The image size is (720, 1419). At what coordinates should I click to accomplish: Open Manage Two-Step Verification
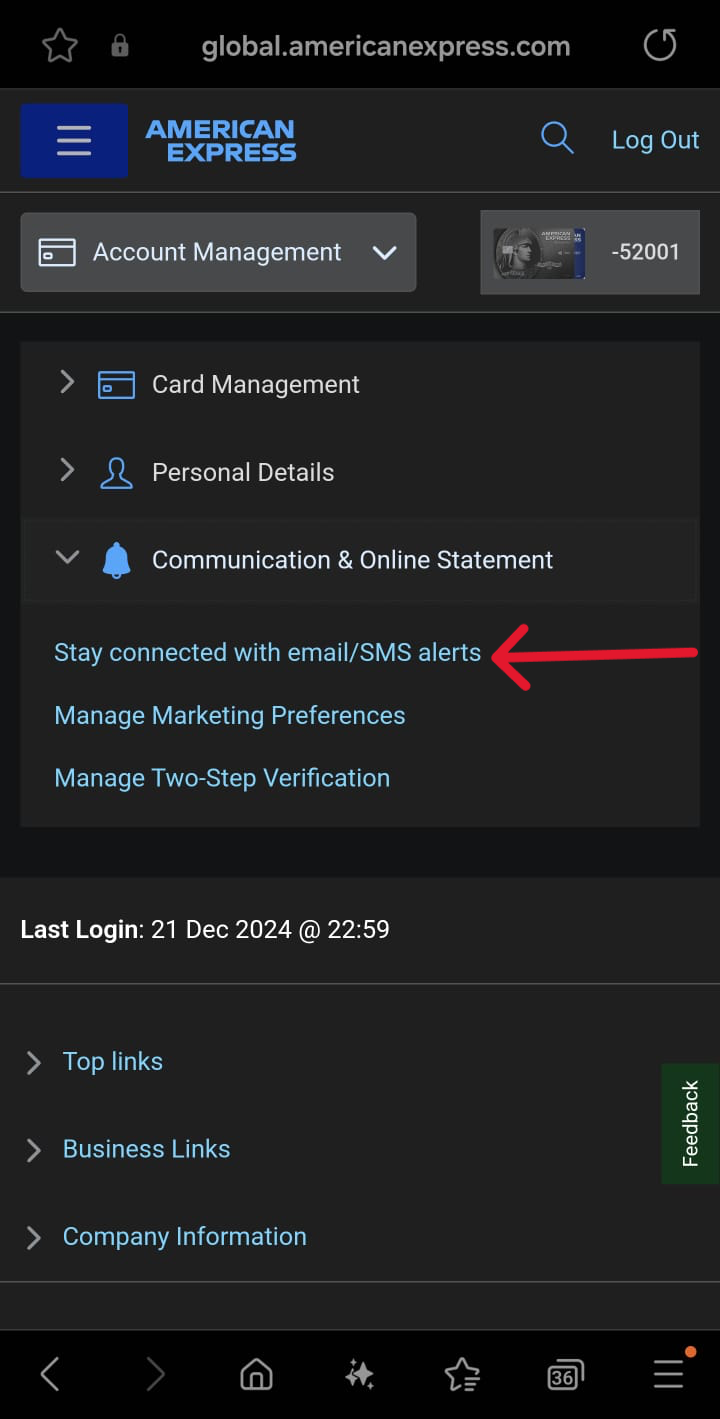click(x=221, y=778)
